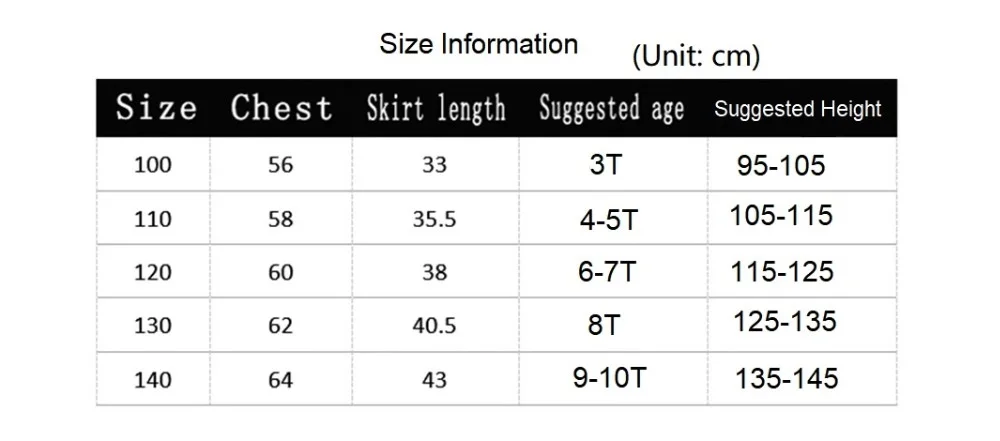Click chest value 64
This screenshot has width=1000, height=441.
pos(281,380)
